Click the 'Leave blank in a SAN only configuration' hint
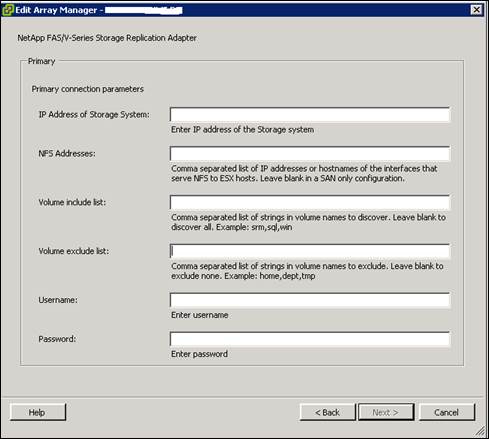This screenshot has width=489, height=439. click(332, 179)
